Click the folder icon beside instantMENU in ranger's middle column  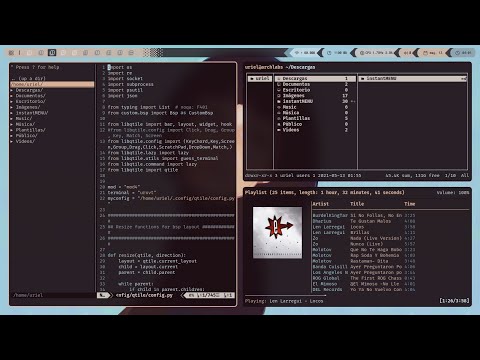[279, 101]
